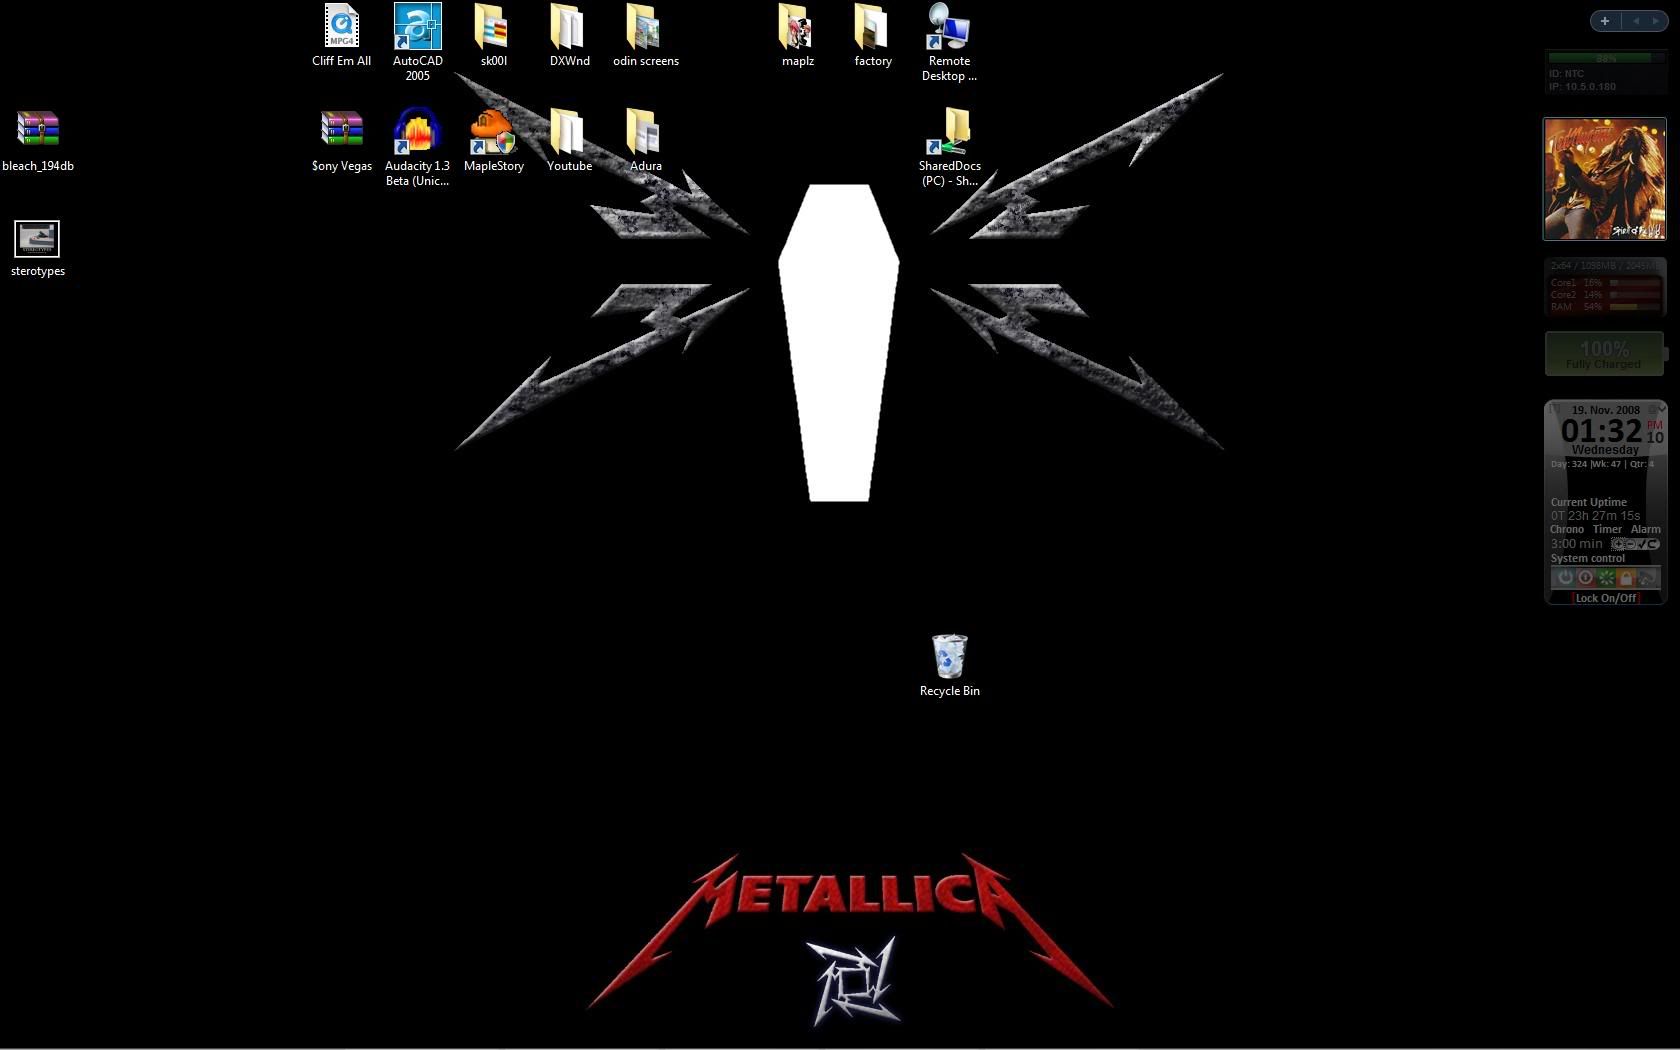The image size is (1680, 1050).
Task: Click the RAM 54% usage bar
Action: 1635,307
